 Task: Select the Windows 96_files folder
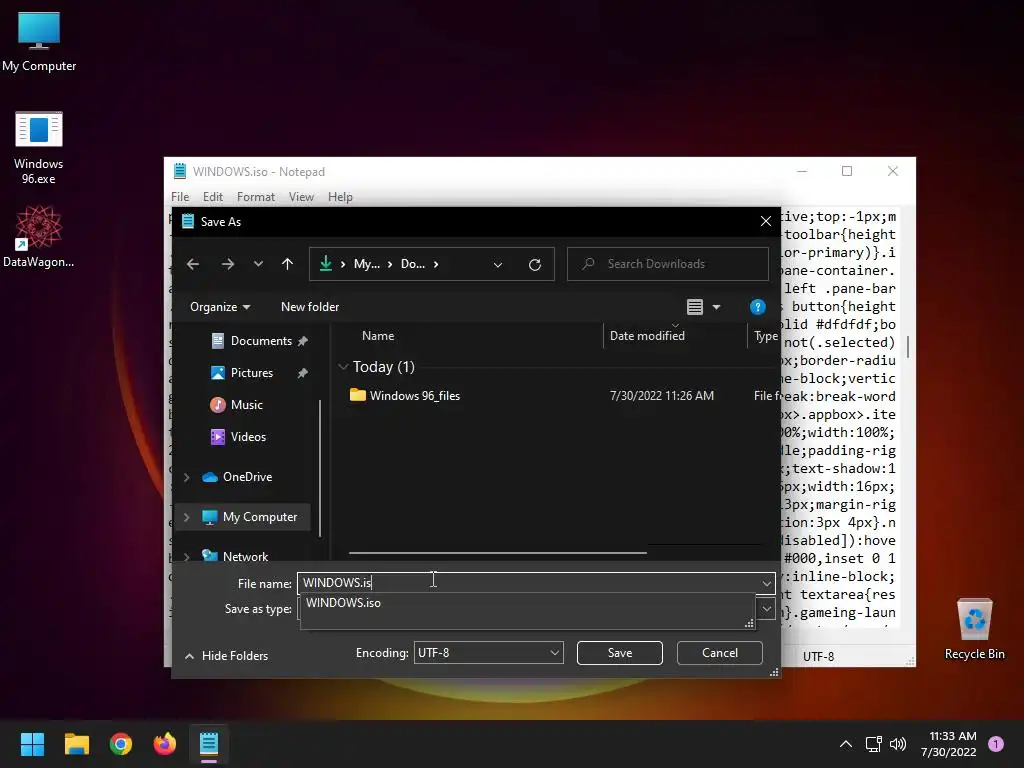[414, 396]
